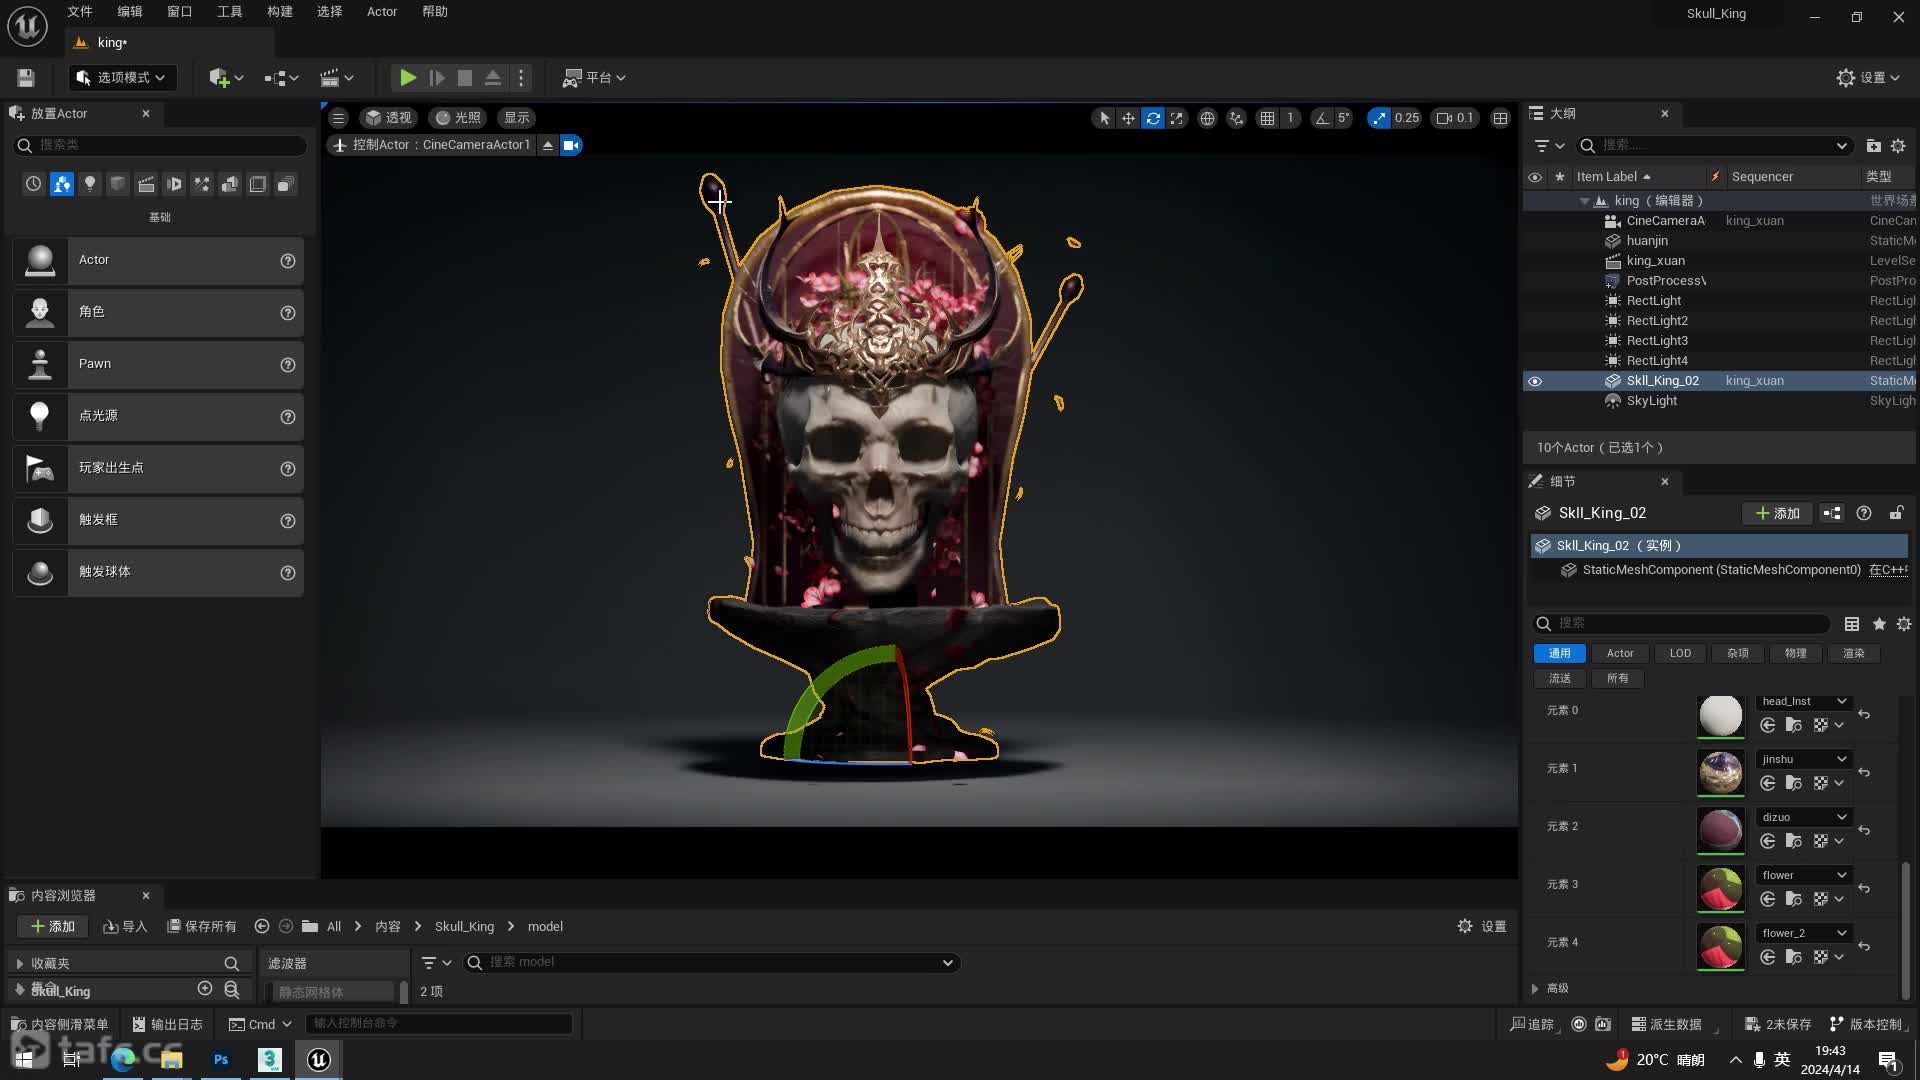Toggle Details favorites star filter
The image size is (1920, 1080).
coord(1879,624)
